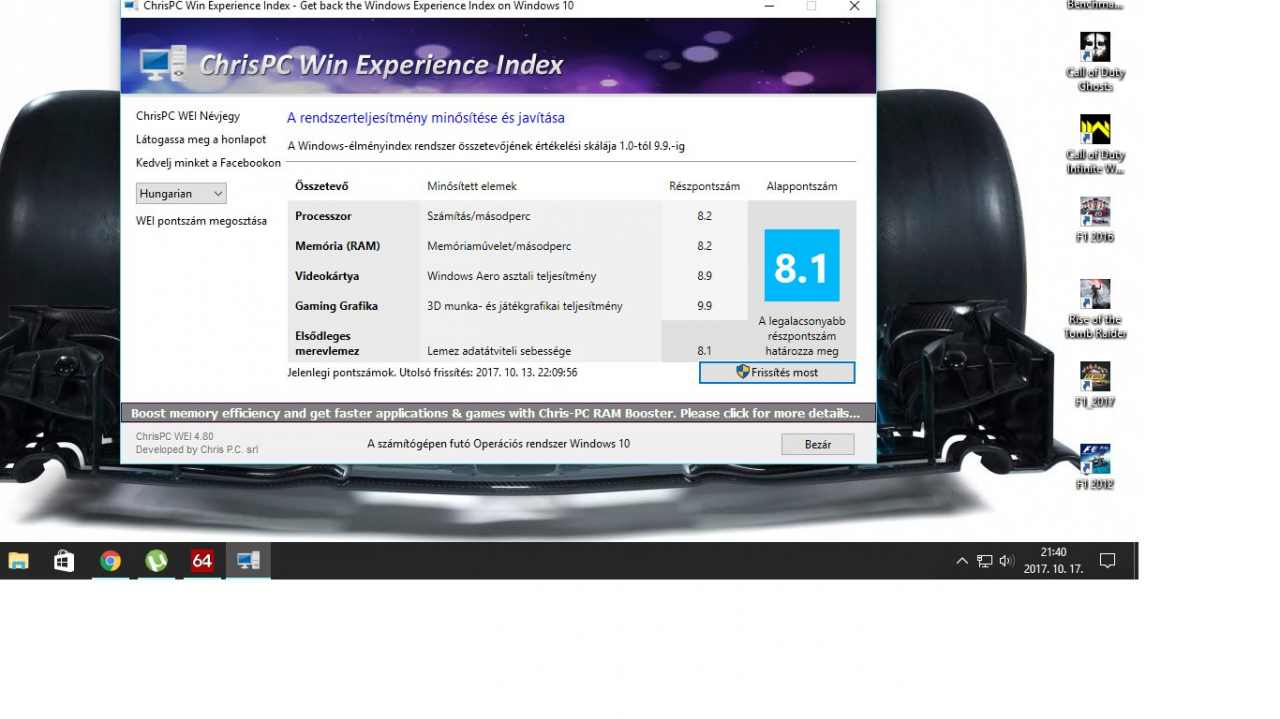This screenshot has height=719, width=1280.
Task: Click the Minősített elemek column header
Action: point(472,186)
